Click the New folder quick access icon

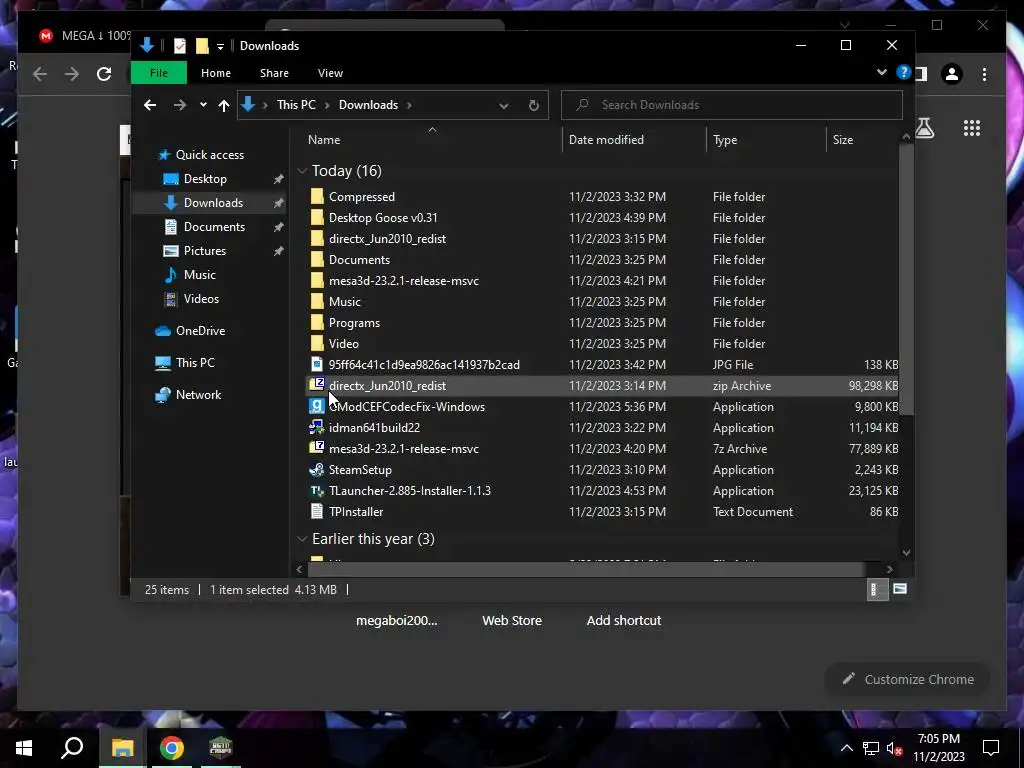click(x=202, y=46)
